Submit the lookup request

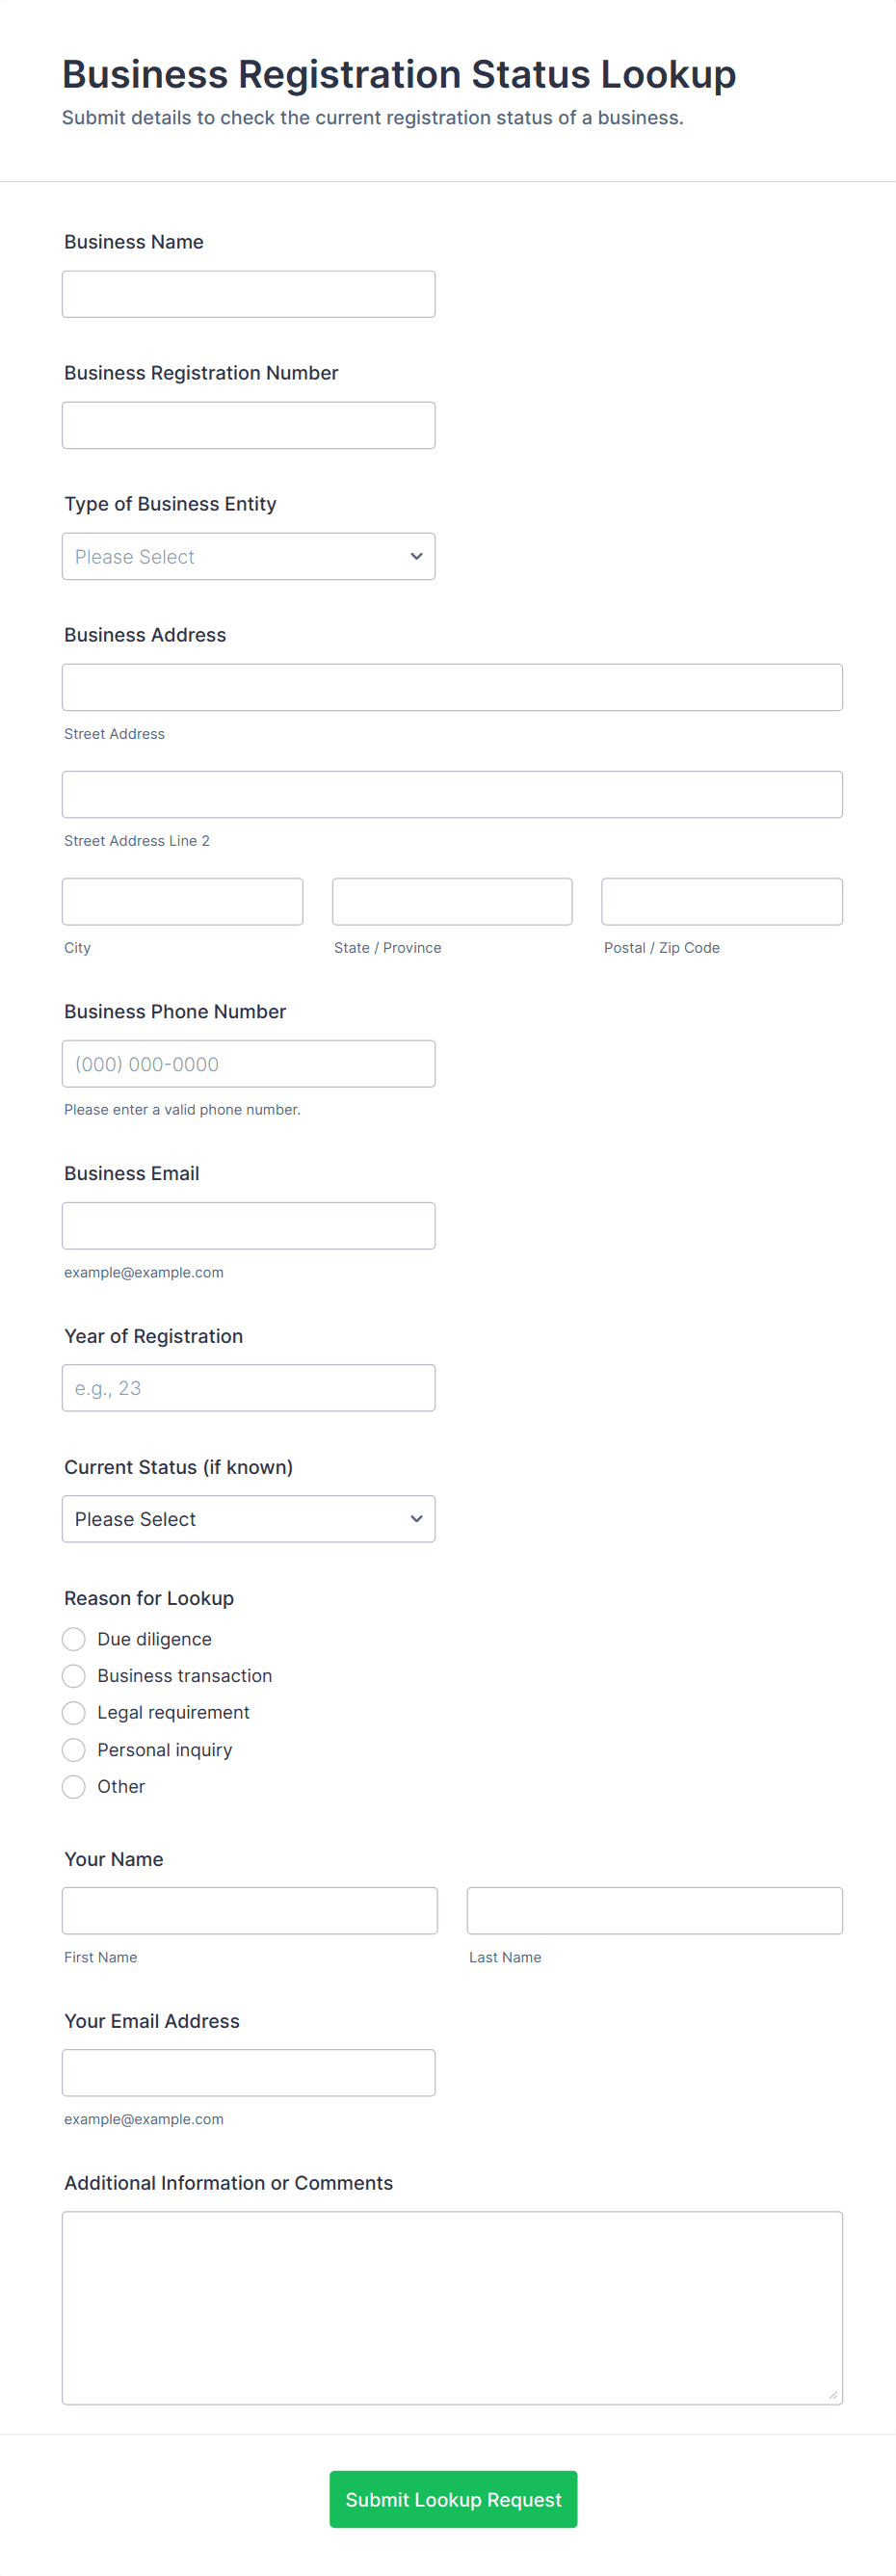453,2498
